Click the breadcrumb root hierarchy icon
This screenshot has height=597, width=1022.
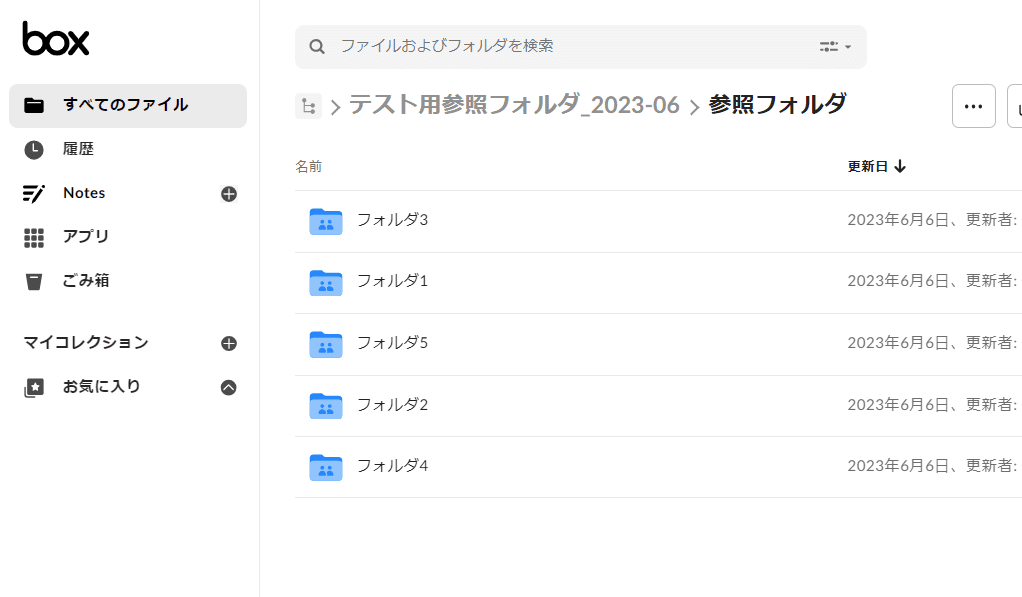tap(308, 105)
